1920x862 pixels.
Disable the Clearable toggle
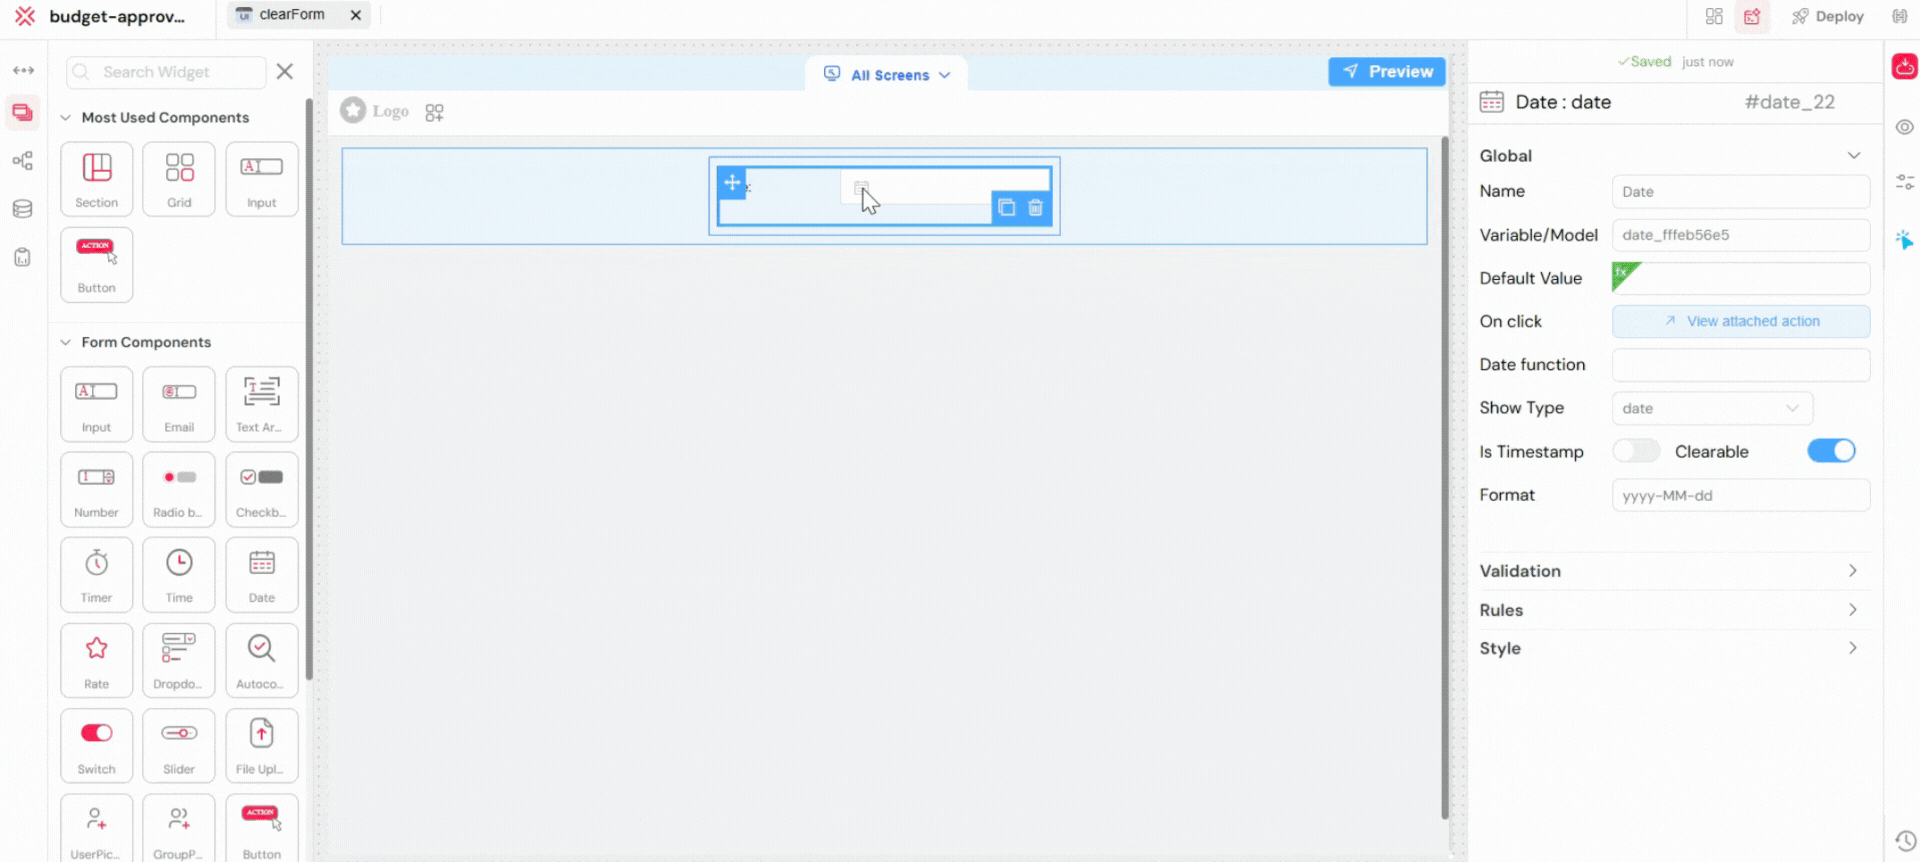(1831, 451)
